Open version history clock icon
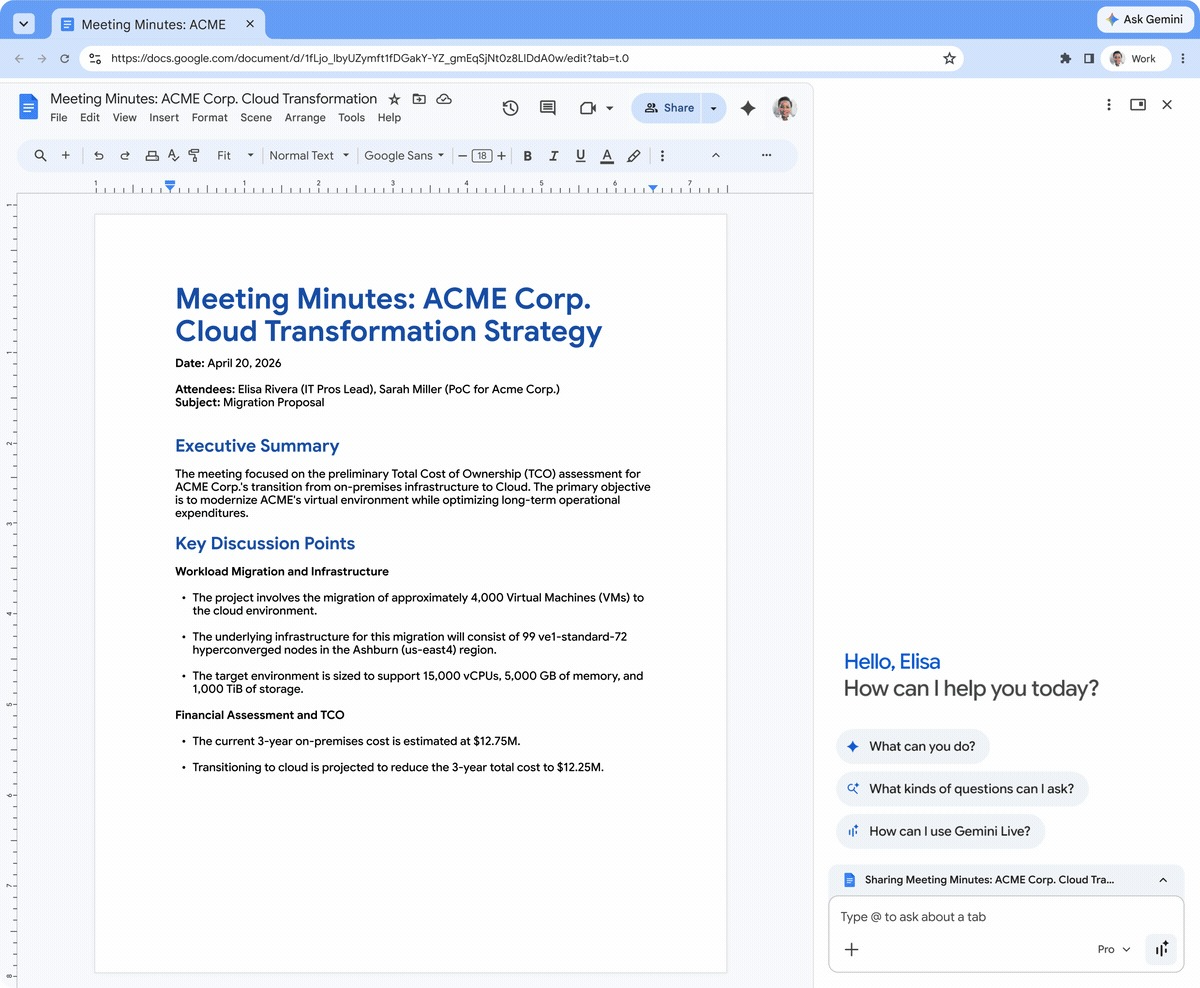 (510, 108)
